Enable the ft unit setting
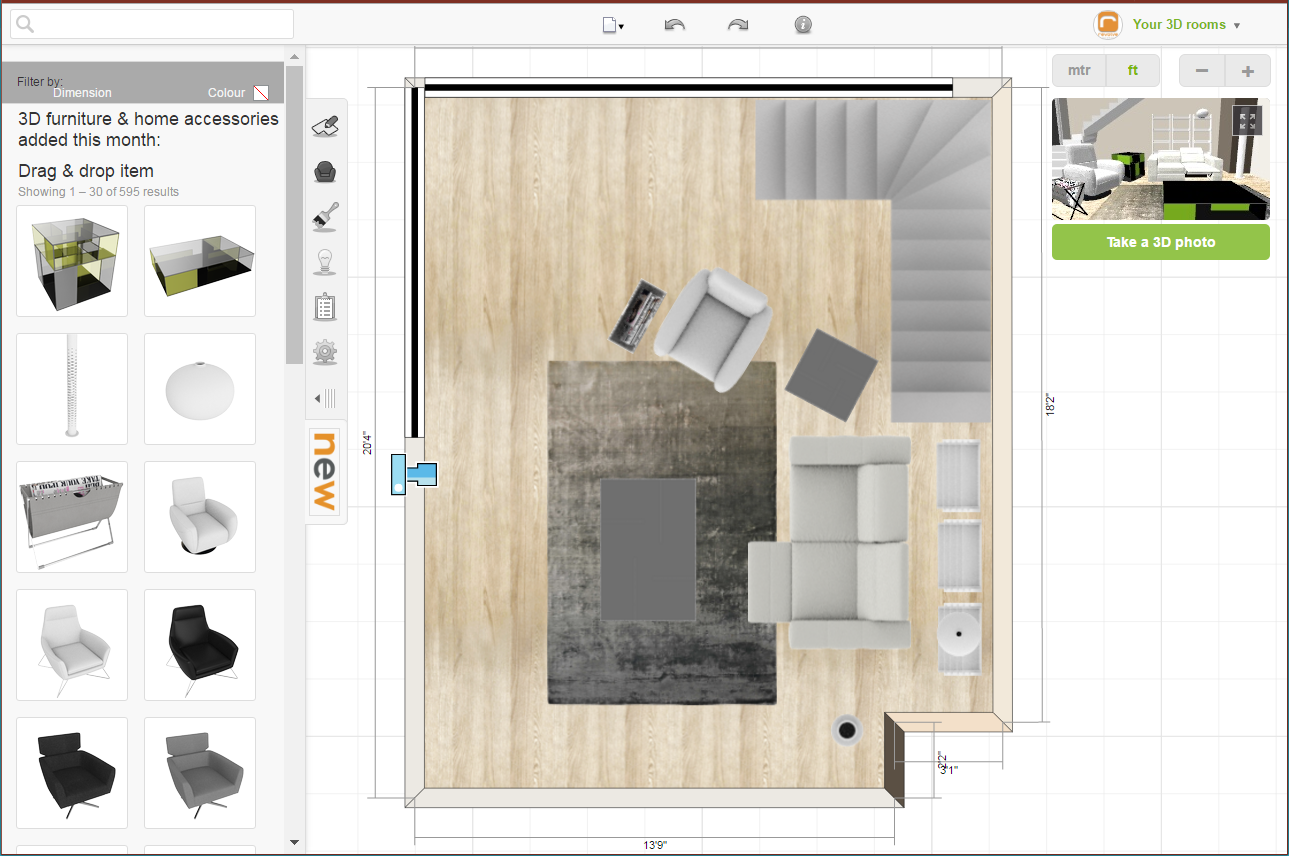The height and width of the screenshot is (856, 1289). [1132, 70]
